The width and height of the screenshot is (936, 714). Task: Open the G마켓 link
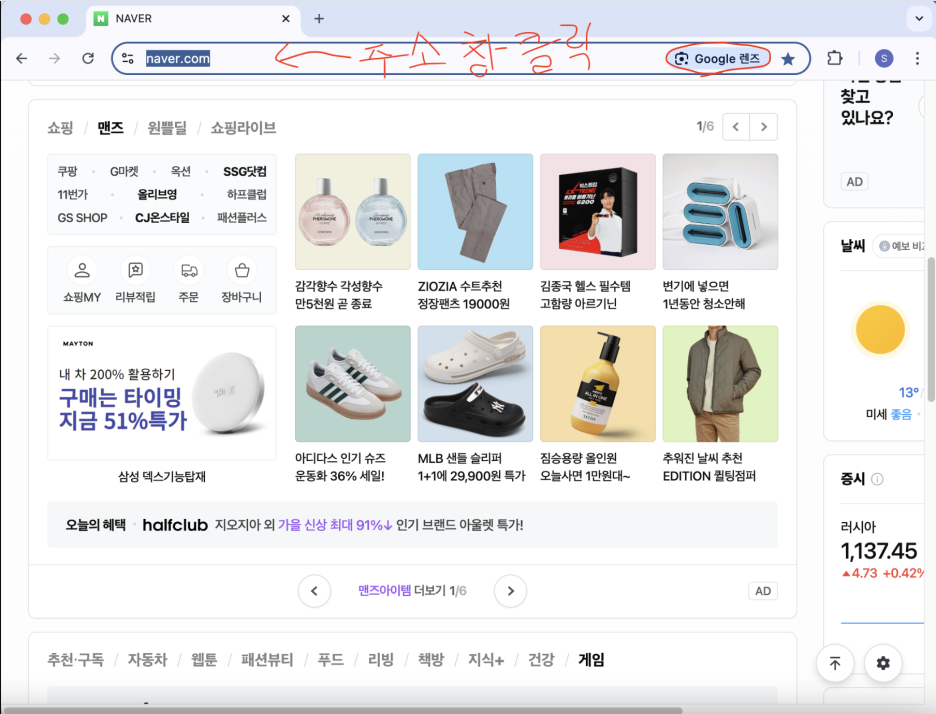pos(124,171)
